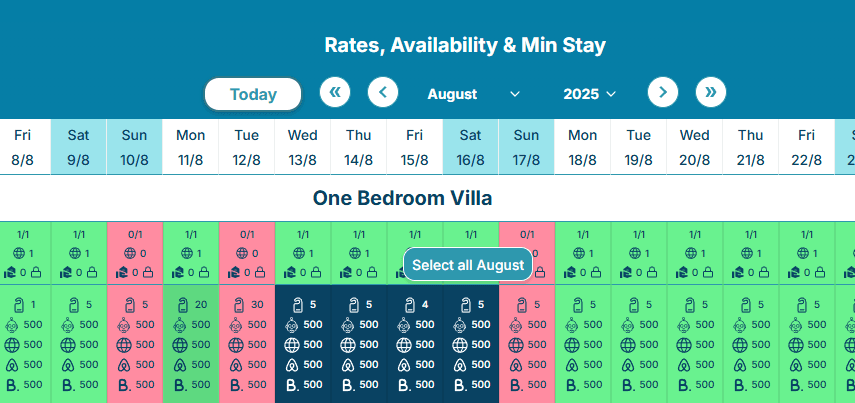Screen dimensions: 855x403
Task: Click the lock icon on Fri 8/8
Action: [x=35, y=271]
